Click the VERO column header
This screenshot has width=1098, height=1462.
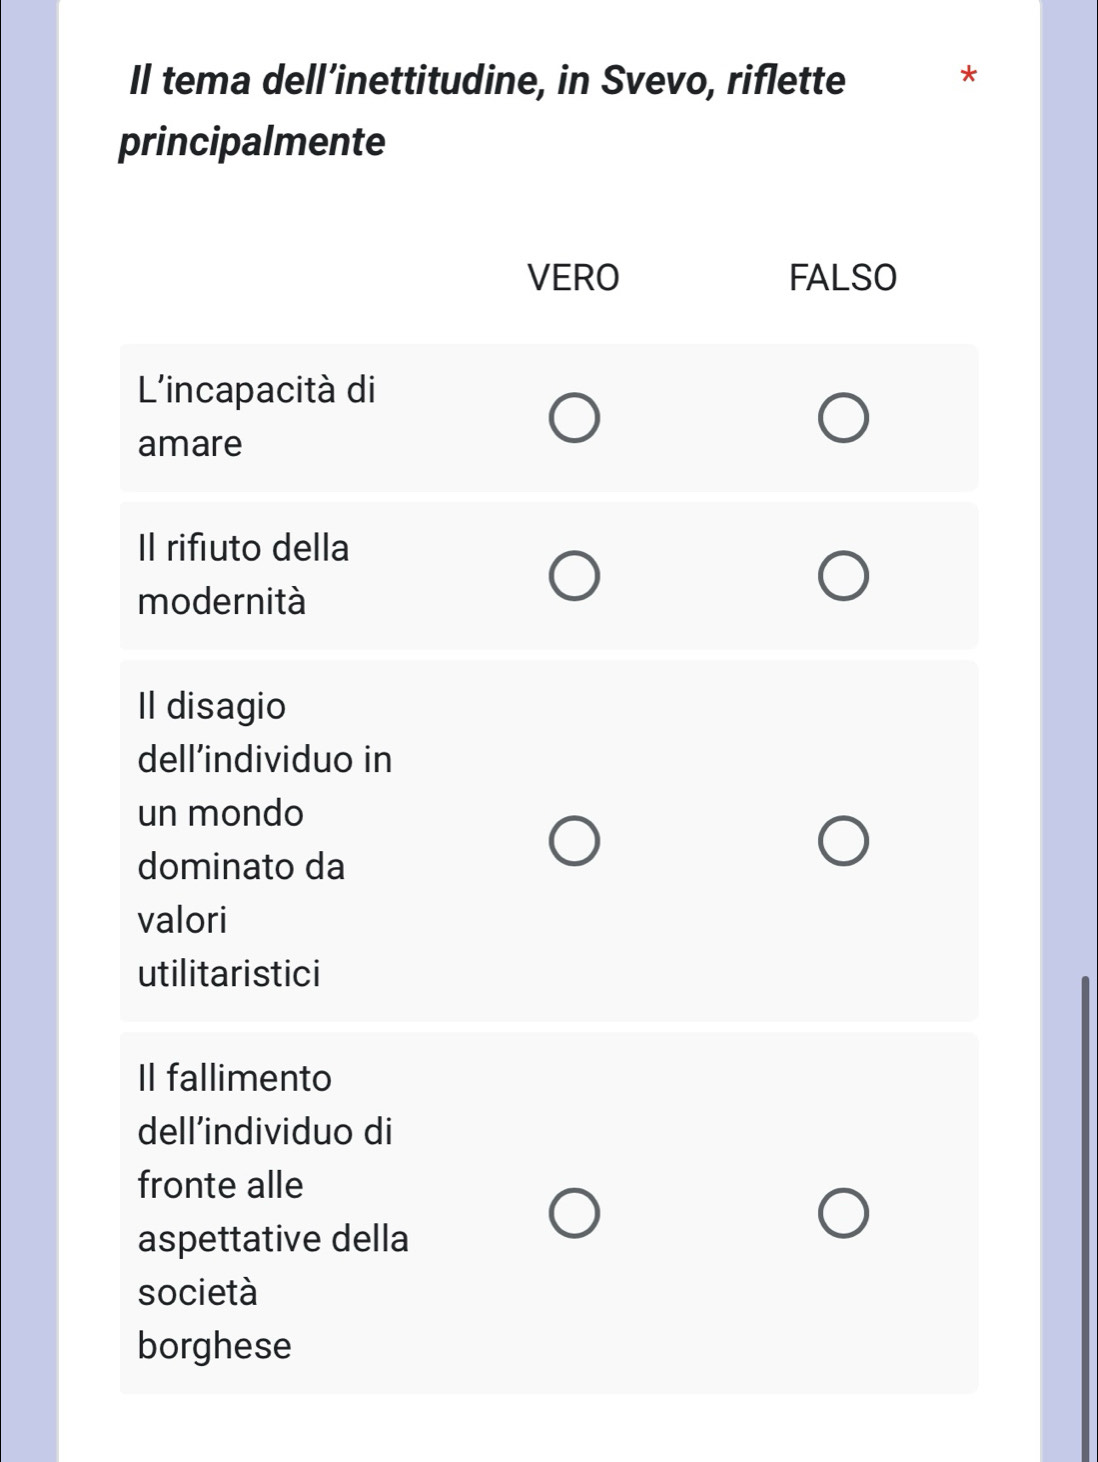[574, 277]
